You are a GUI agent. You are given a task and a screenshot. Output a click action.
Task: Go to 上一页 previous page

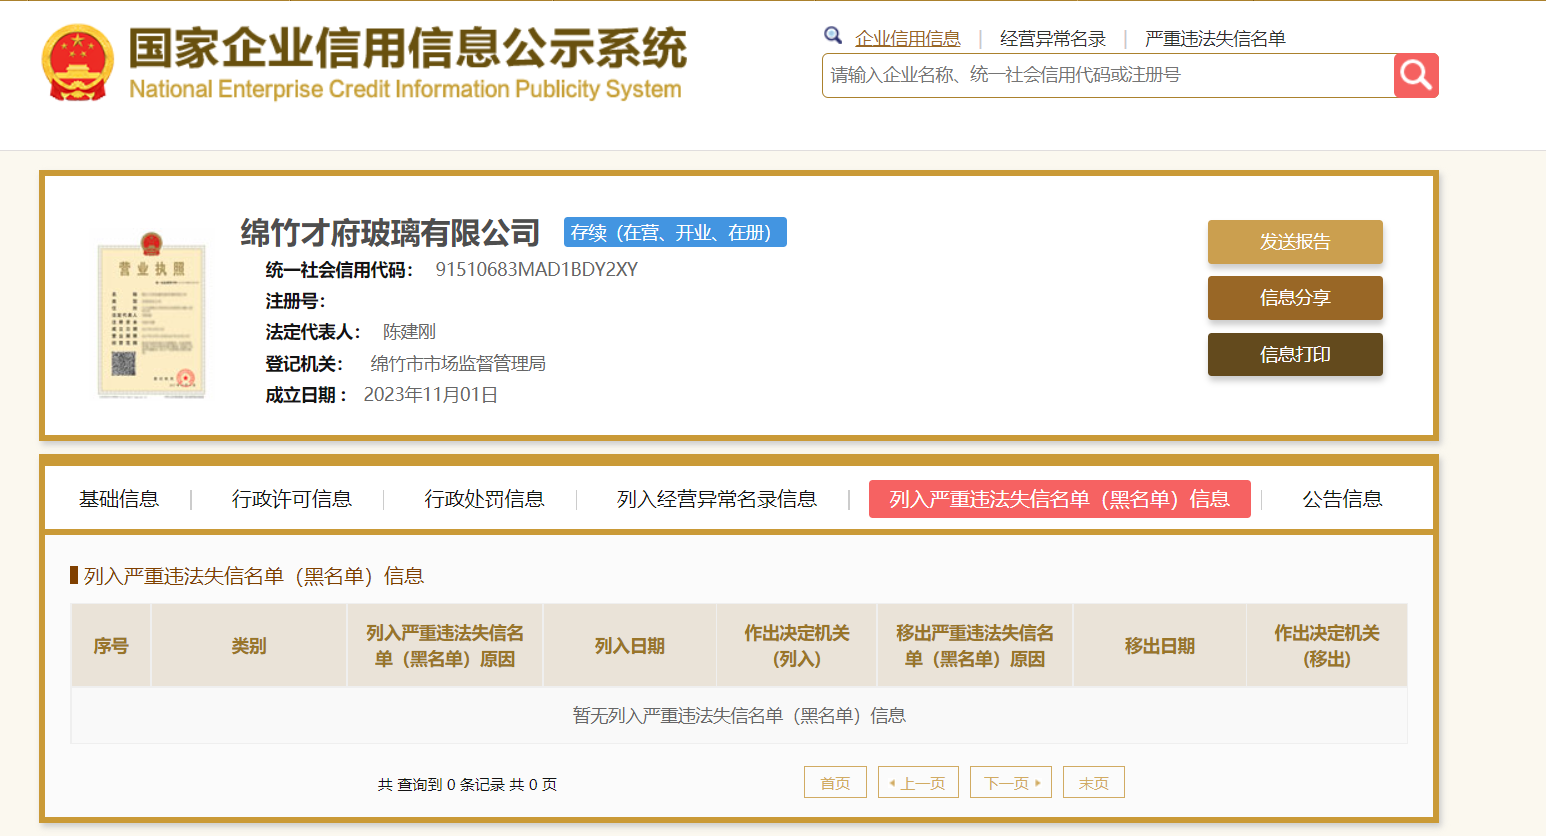918,782
